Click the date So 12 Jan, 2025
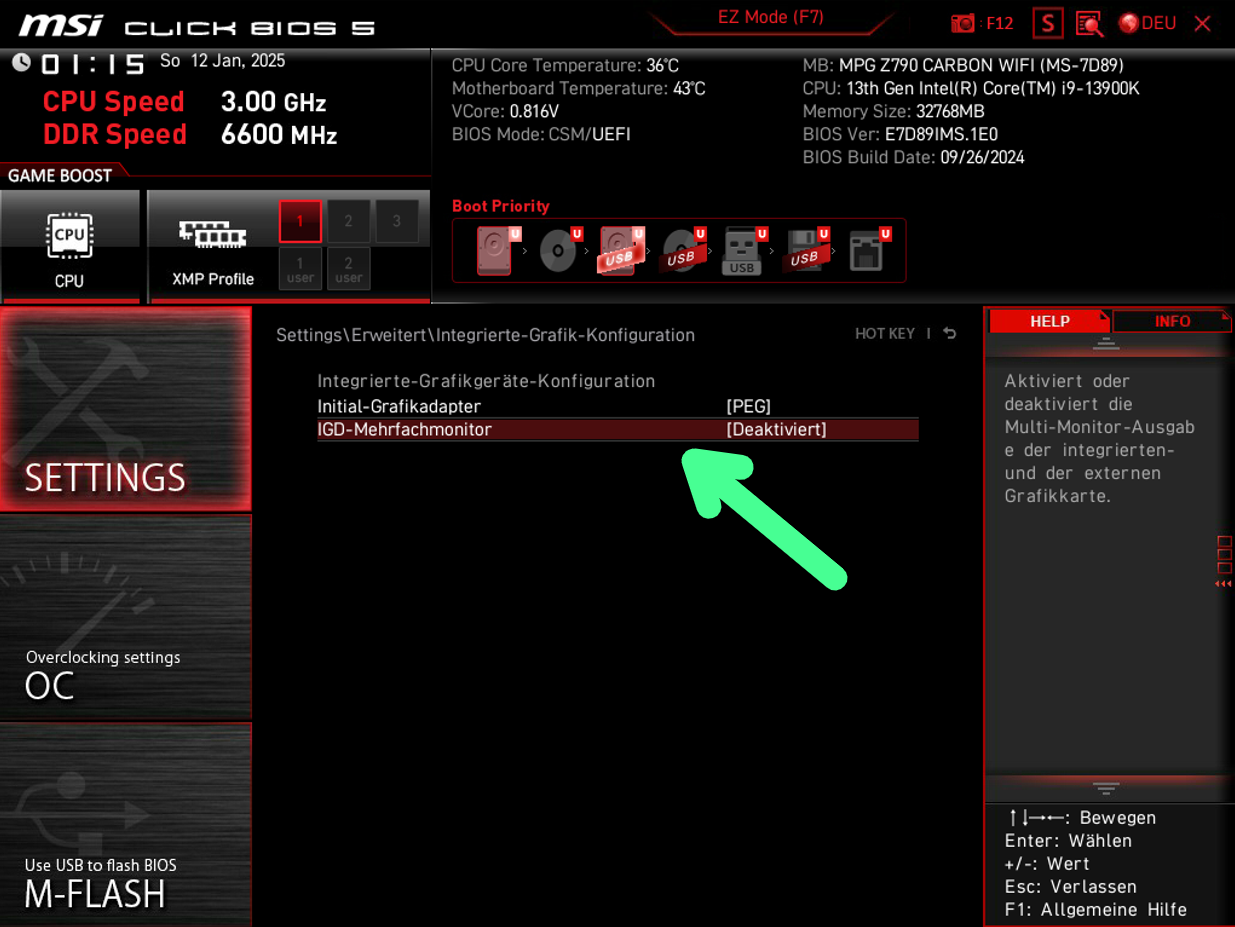The width and height of the screenshot is (1235, 927). click(222, 61)
